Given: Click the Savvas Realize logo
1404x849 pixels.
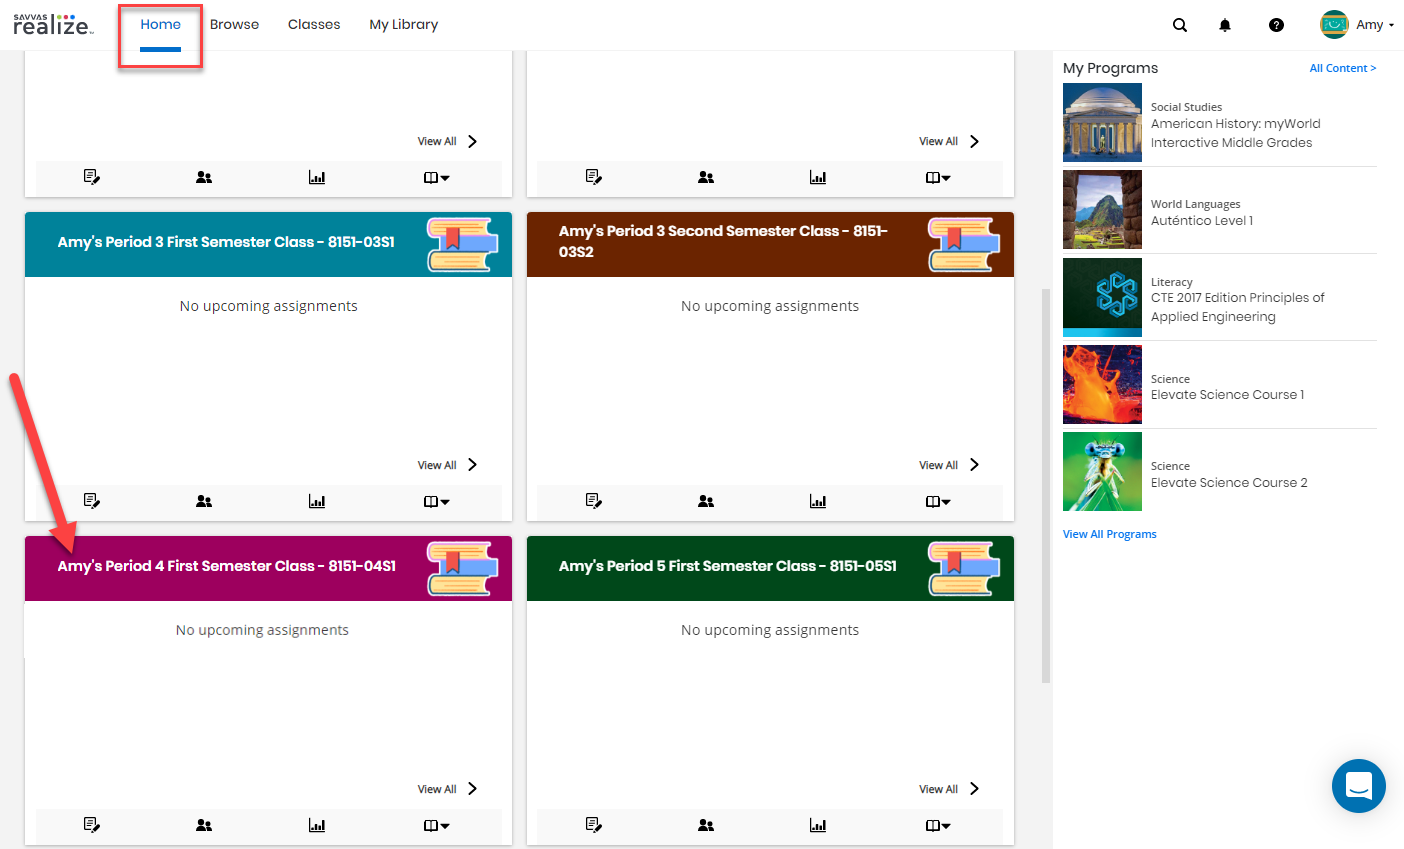Looking at the screenshot, I should point(52,24).
